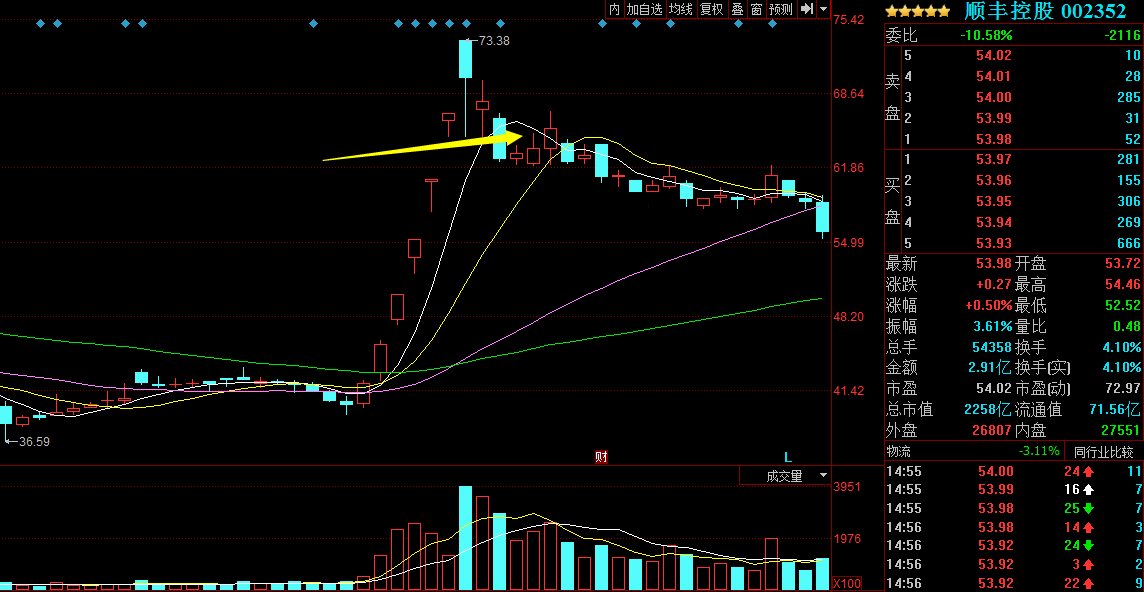Toggle the 叠 overlay option
Image resolution: width=1144 pixels, height=592 pixels.
[737, 9]
